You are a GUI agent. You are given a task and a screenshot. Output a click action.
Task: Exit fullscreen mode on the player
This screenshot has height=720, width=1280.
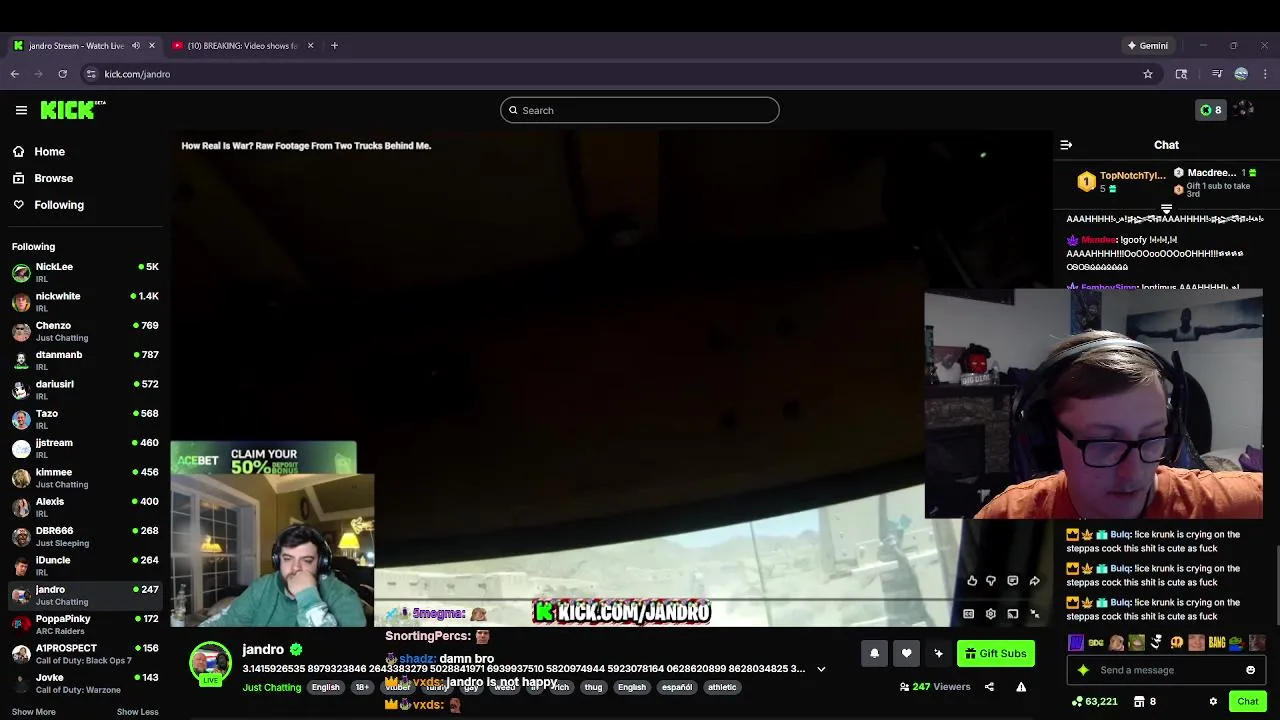click(x=1035, y=614)
